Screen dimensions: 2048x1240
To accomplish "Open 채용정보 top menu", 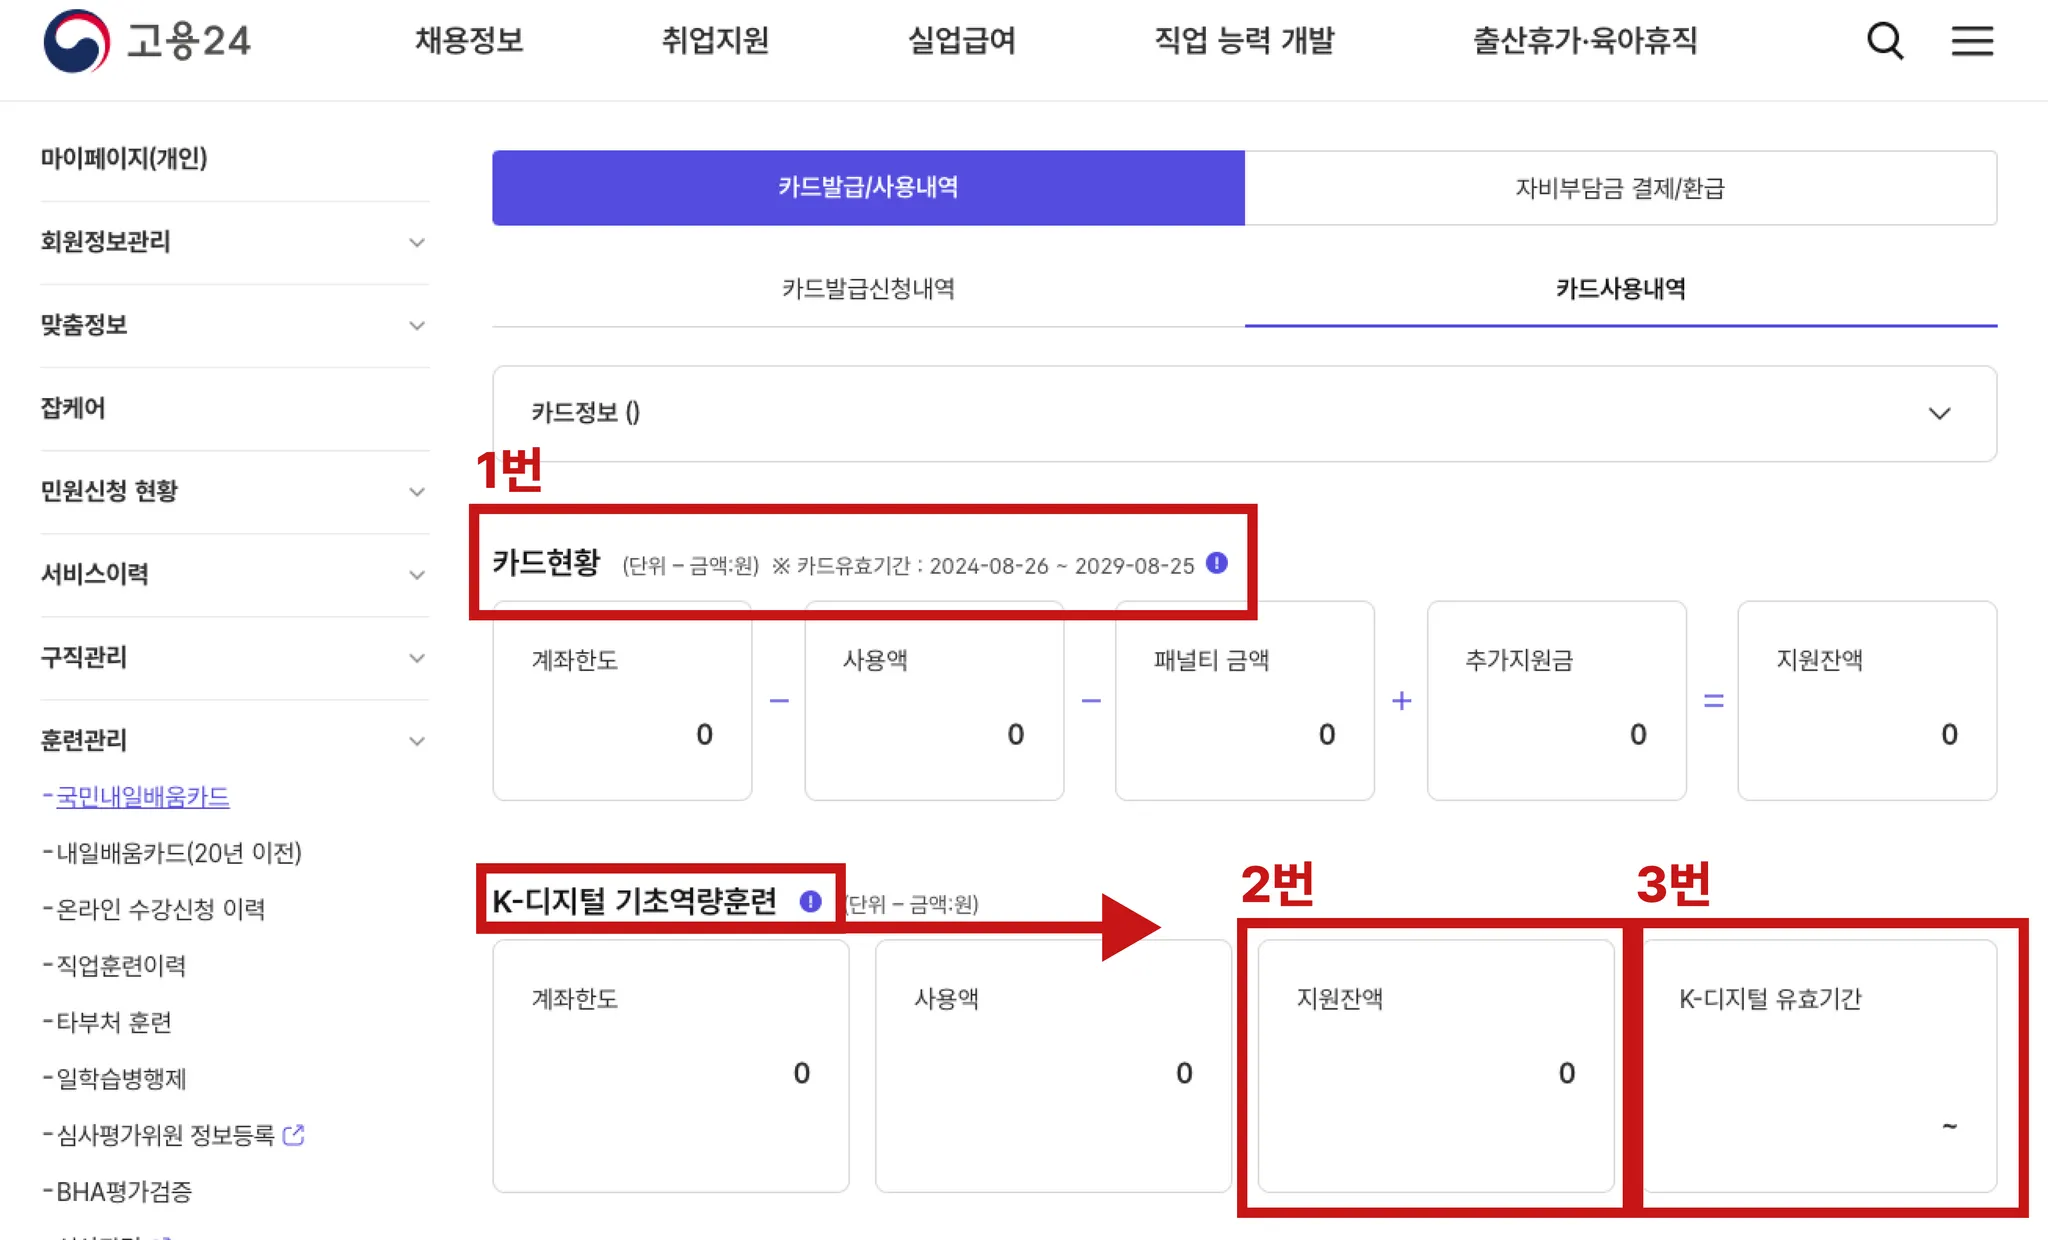I will point(468,41).
